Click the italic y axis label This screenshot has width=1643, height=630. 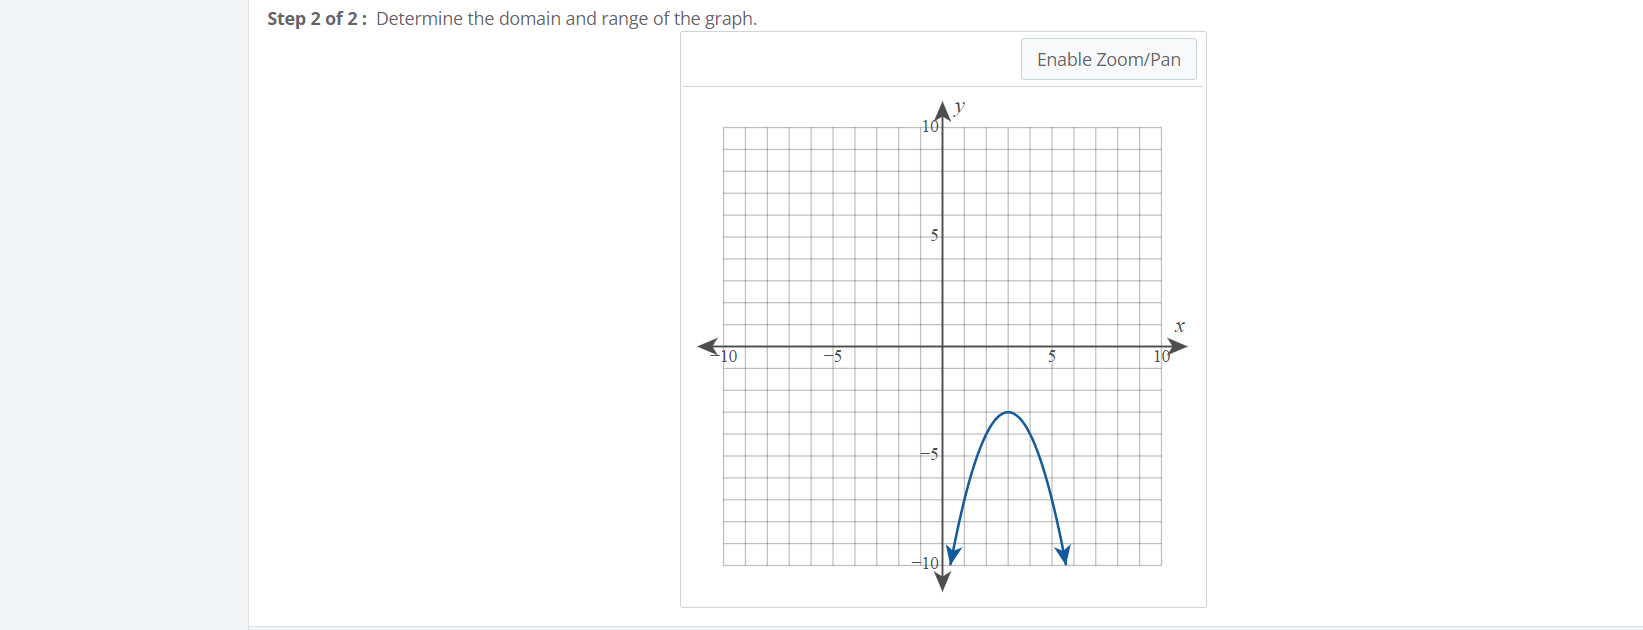(x=959, y=106)
